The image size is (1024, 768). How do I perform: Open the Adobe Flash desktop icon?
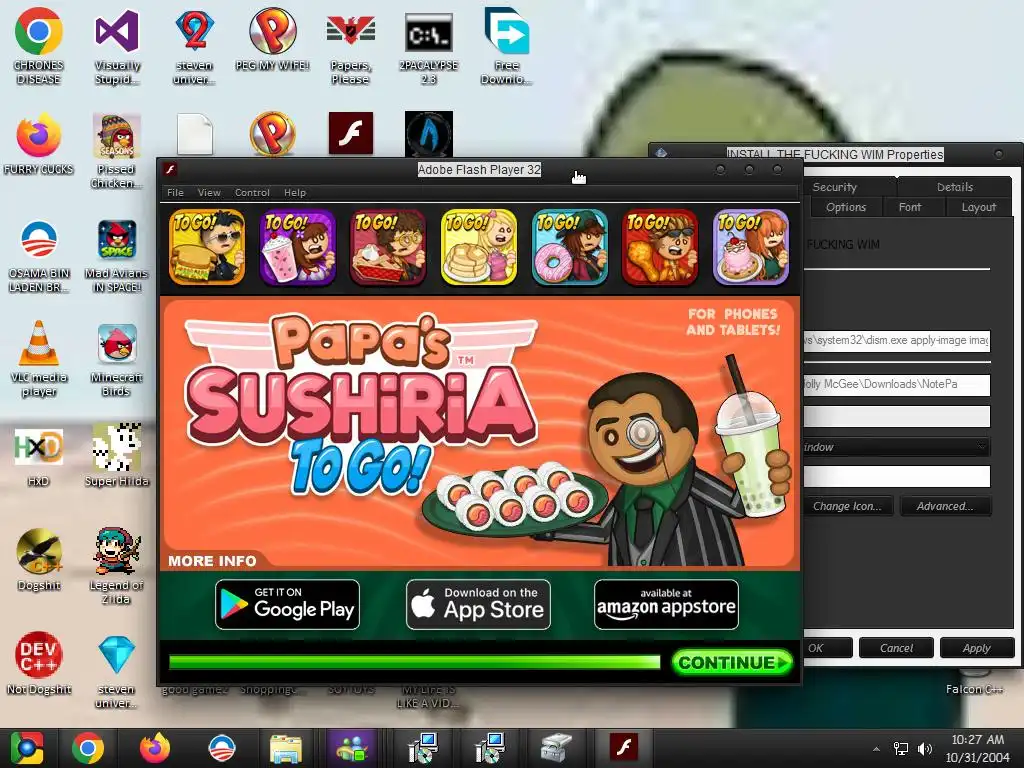pyautogui.click(x=351, y=133)
